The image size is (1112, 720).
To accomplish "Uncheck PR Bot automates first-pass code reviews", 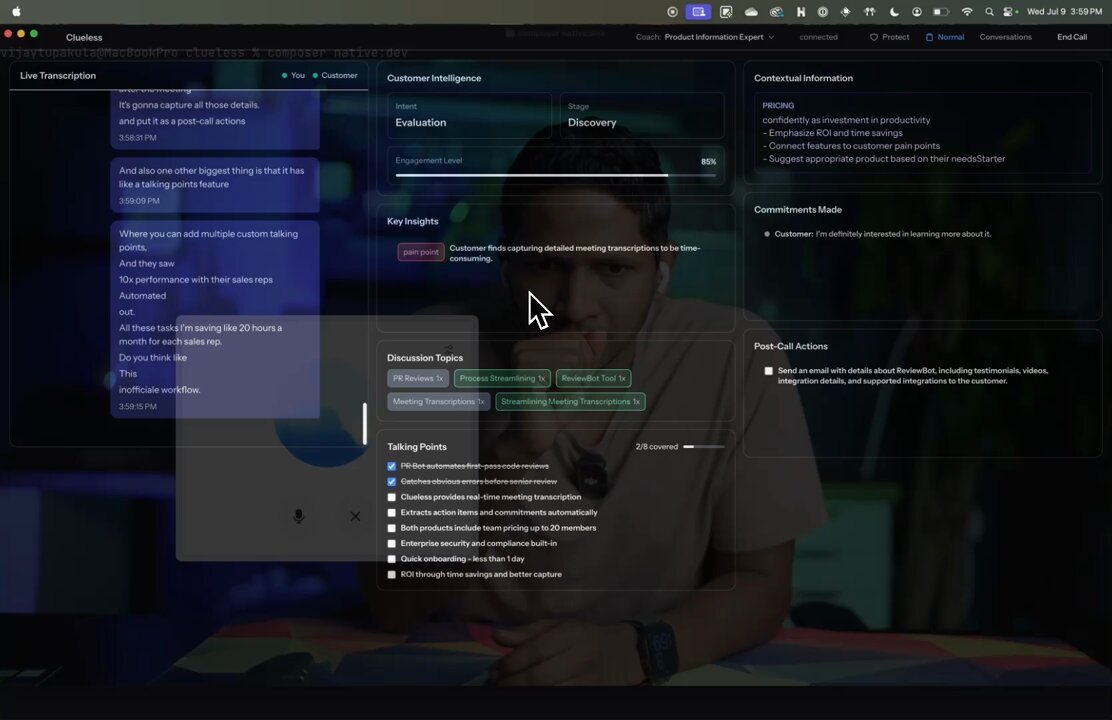I will (391, 466).
